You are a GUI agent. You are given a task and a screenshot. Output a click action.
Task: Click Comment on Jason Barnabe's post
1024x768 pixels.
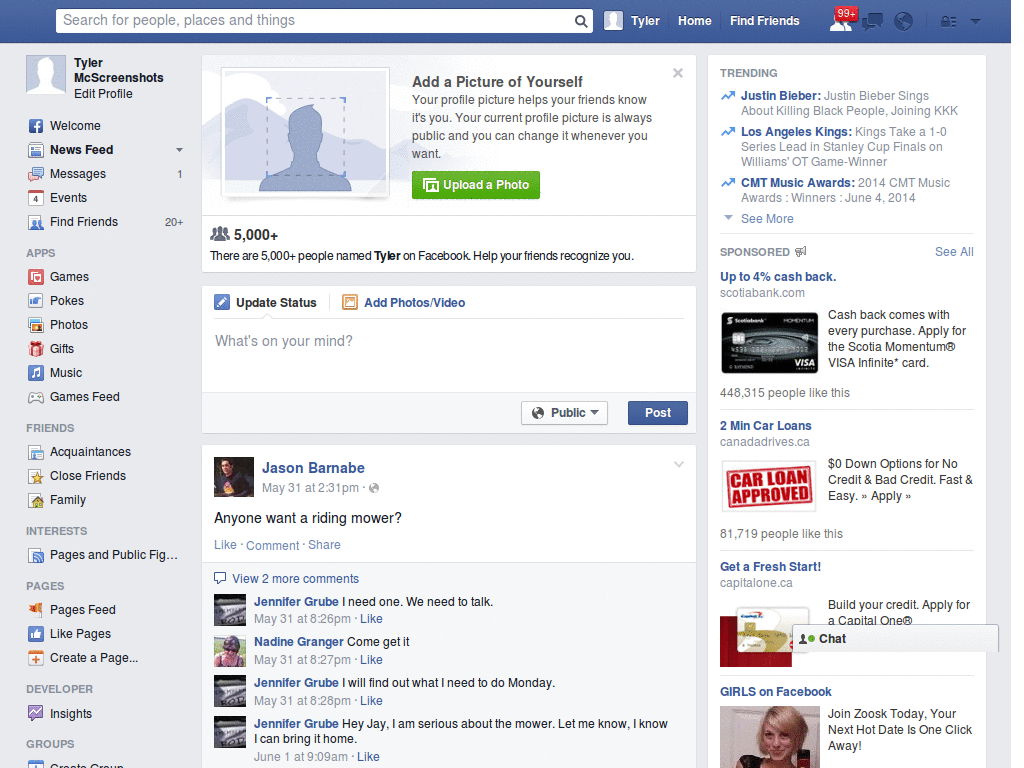pyautogui.click(x=272, y=545)
